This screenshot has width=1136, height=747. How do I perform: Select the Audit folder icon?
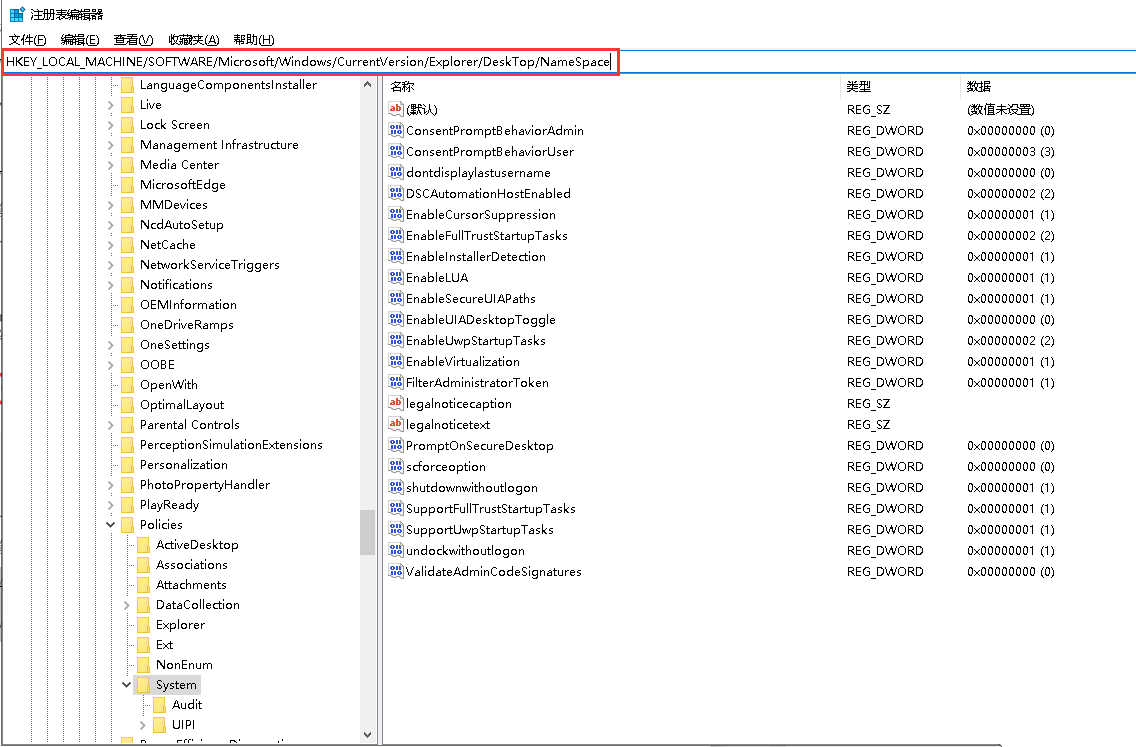159,705
